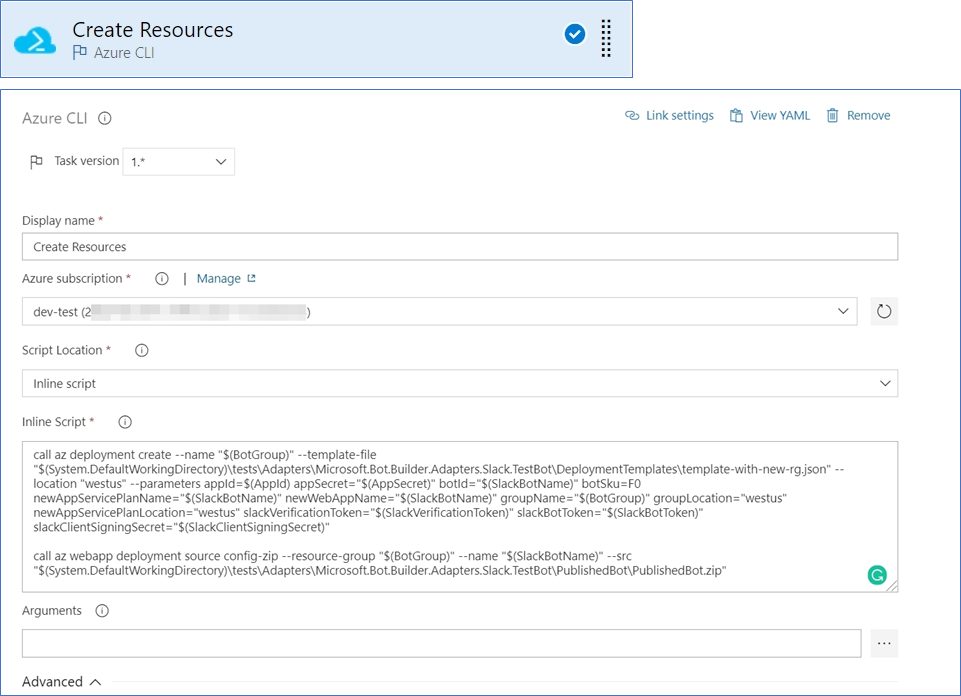The image size is (961, 696).
Task: Click the blue checkmark on Create Resources task
Action: (x=575, y=34)
